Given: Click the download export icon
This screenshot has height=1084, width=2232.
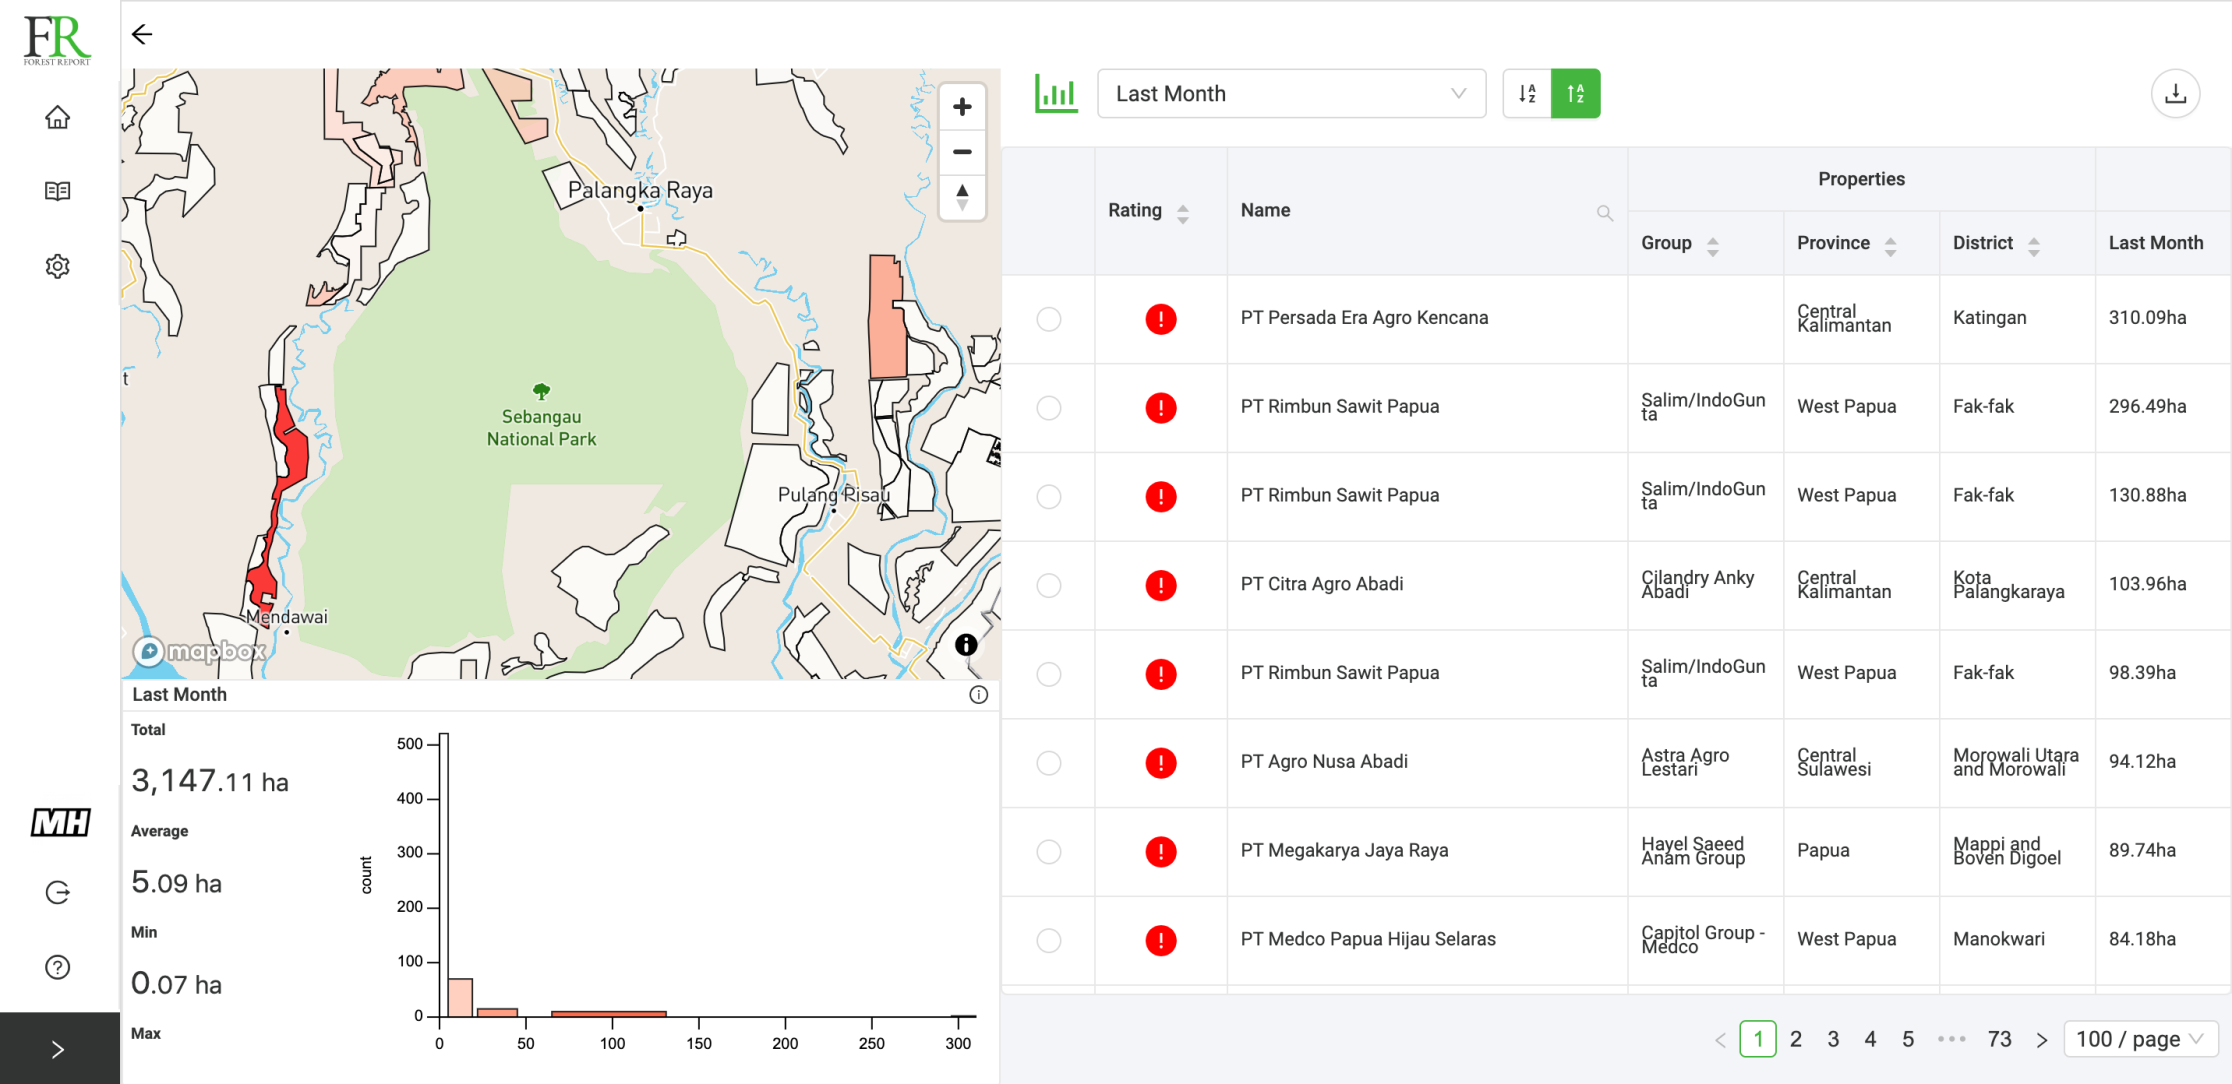Looking at the screenshot, I should point(2175,93).
